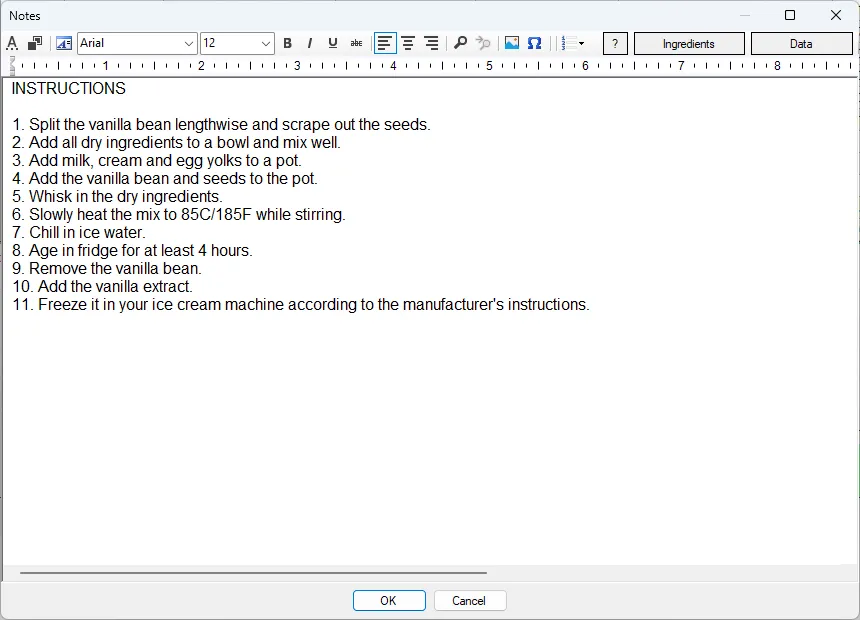
Task: Maximize the Notes window
Action: coord(790,15)
